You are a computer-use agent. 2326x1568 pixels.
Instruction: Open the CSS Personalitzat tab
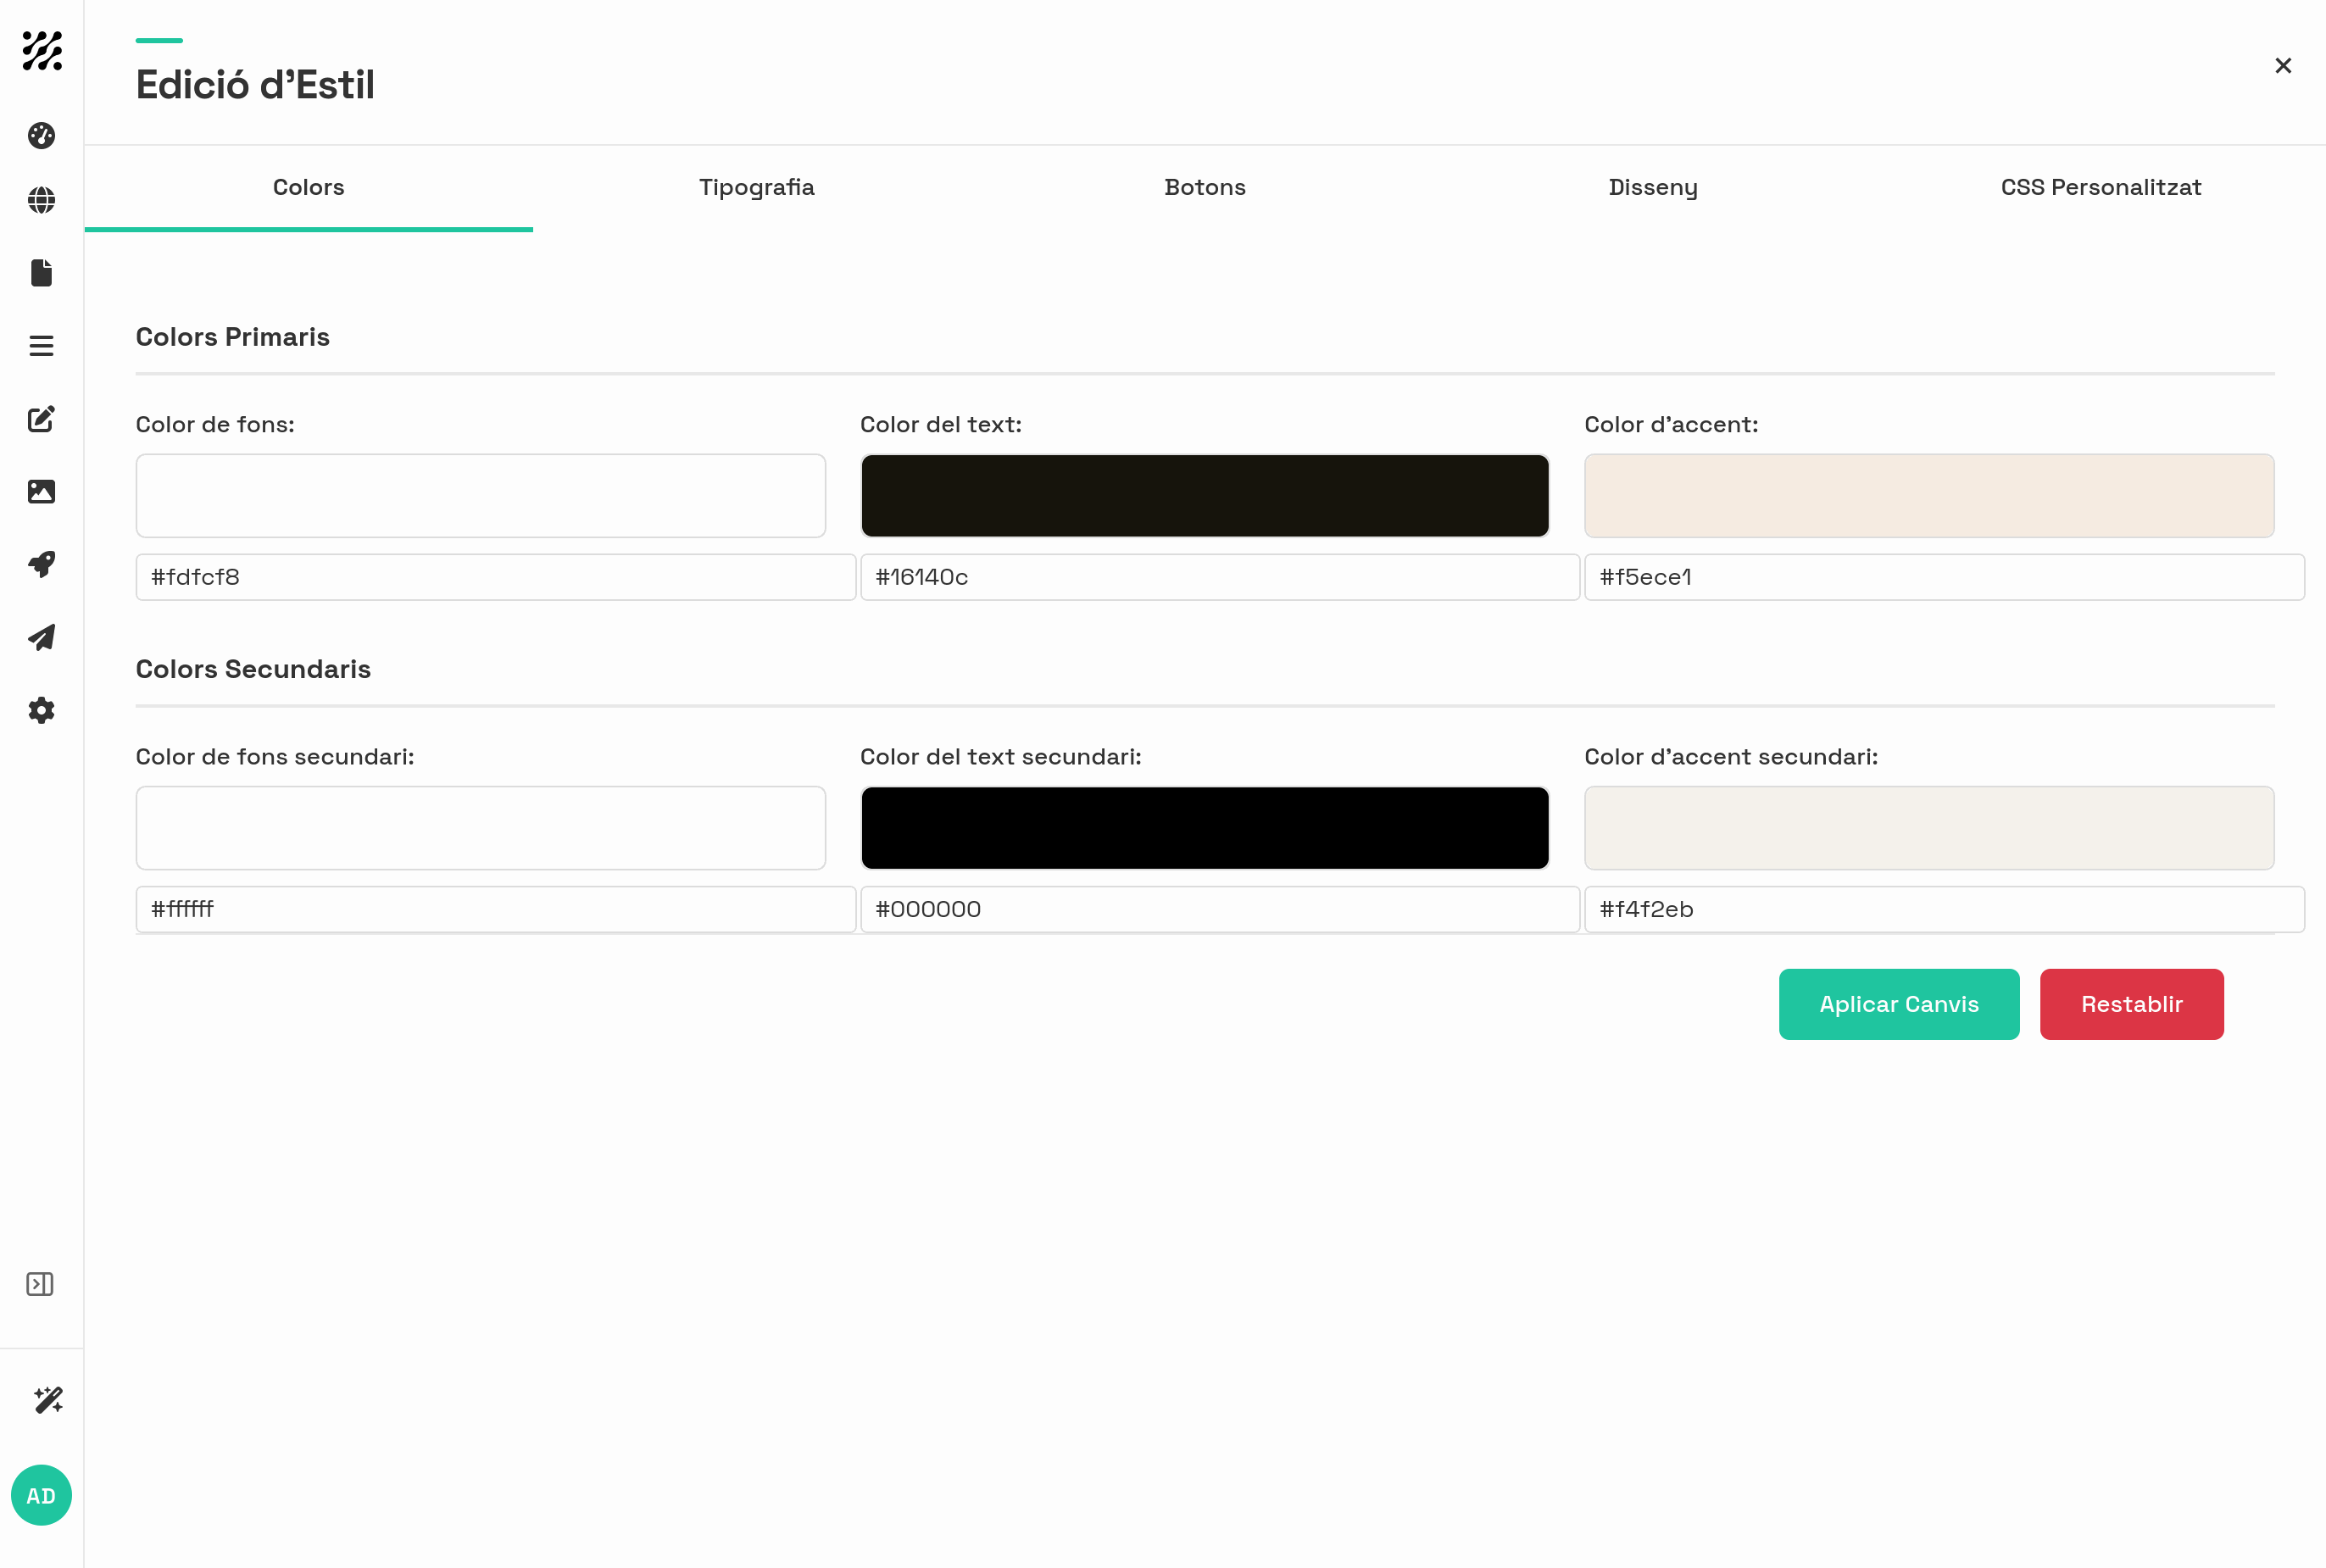2101,187
